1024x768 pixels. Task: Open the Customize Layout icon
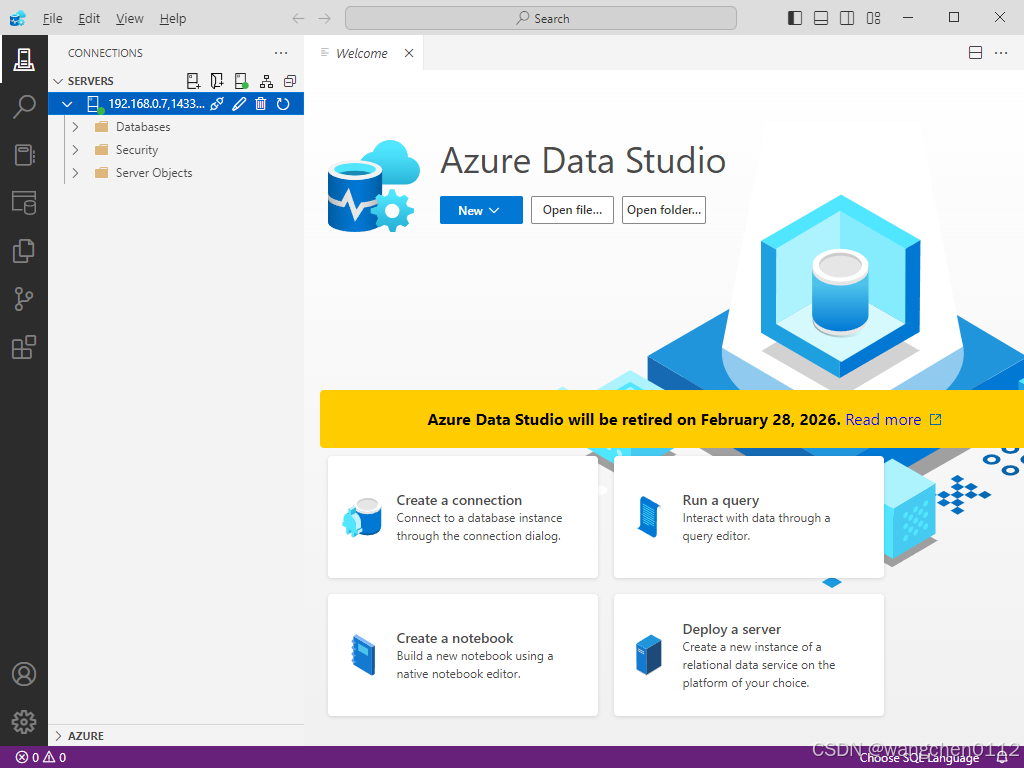[x=873, y=18]
